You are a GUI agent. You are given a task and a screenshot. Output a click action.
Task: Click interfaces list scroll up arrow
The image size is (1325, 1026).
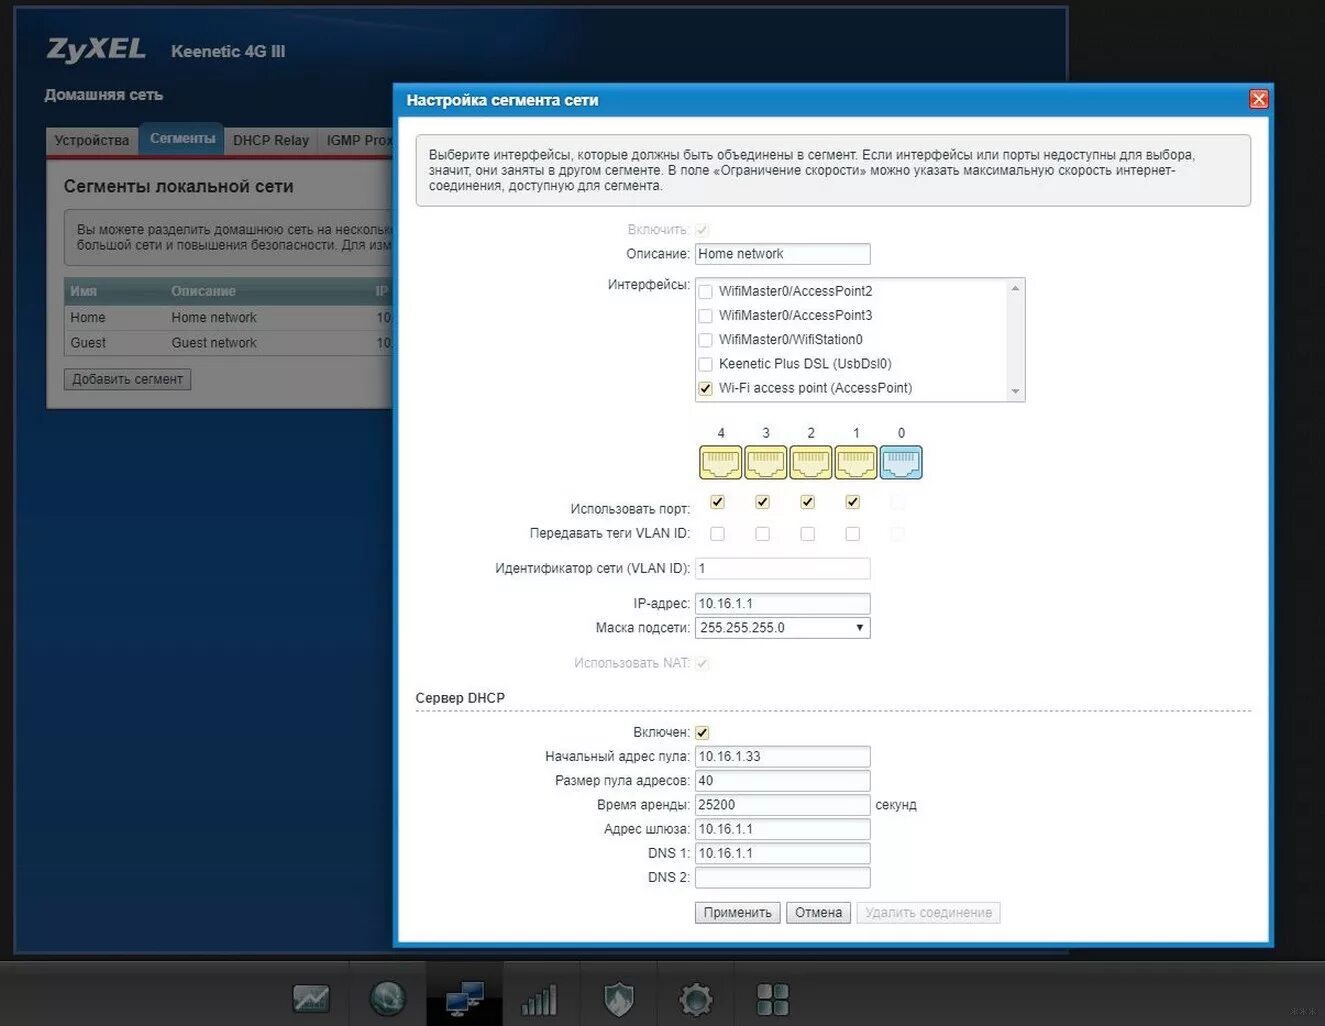tap(1016, 288)
